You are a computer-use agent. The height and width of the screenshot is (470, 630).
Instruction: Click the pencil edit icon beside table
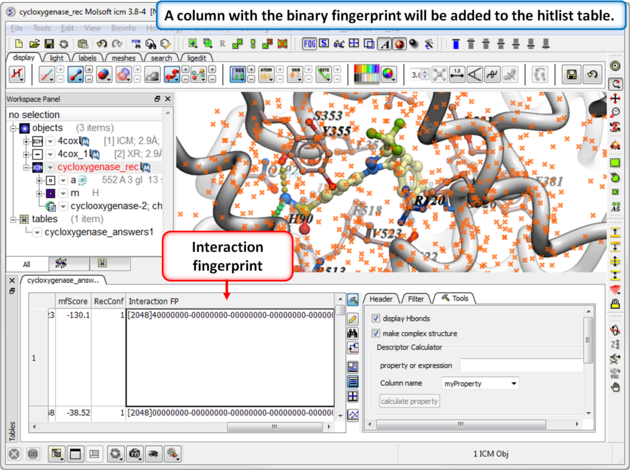coord(353,318)
